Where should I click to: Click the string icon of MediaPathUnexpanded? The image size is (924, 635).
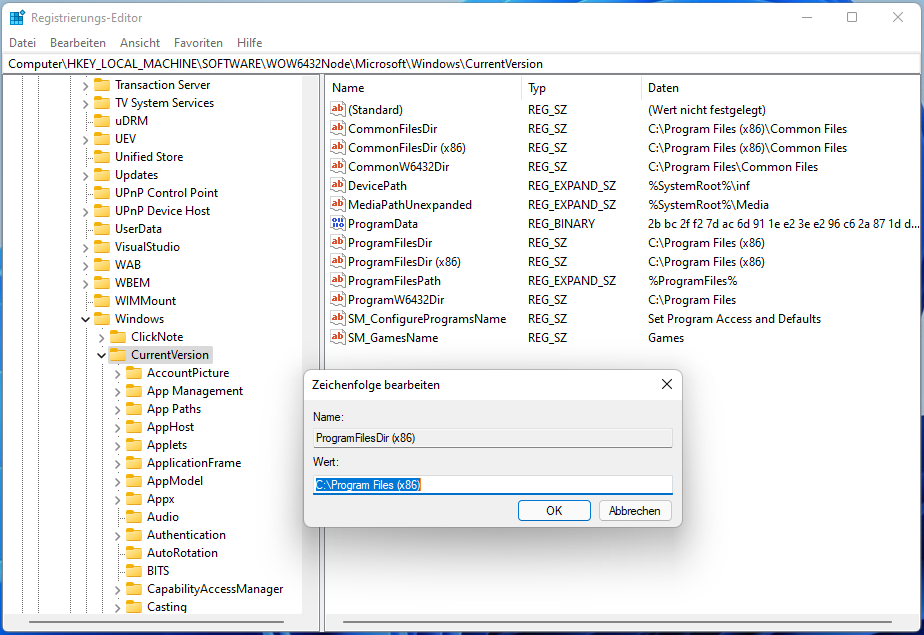pos(338,204)
